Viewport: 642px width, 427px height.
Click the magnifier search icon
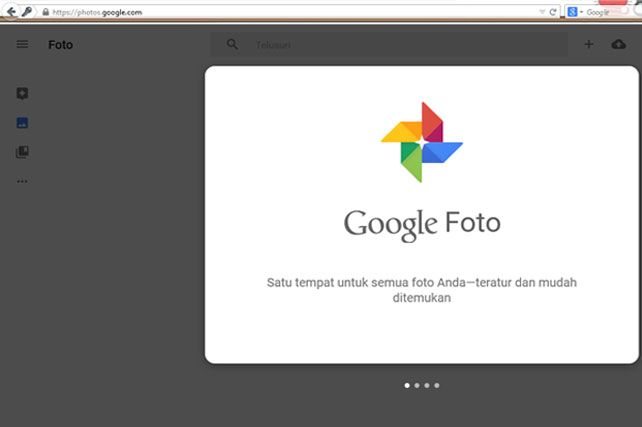pos(232,44)
